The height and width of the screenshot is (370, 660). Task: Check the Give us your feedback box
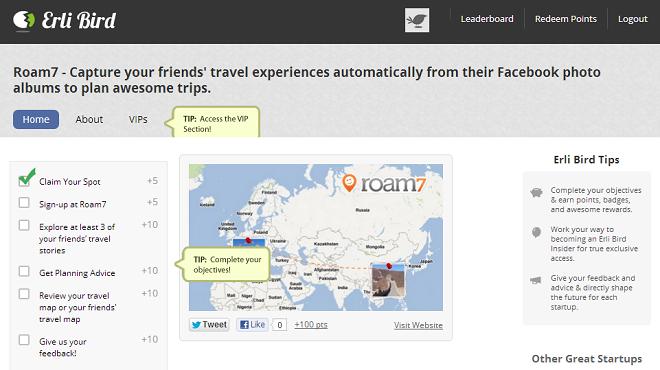click(x=24, y=340)
